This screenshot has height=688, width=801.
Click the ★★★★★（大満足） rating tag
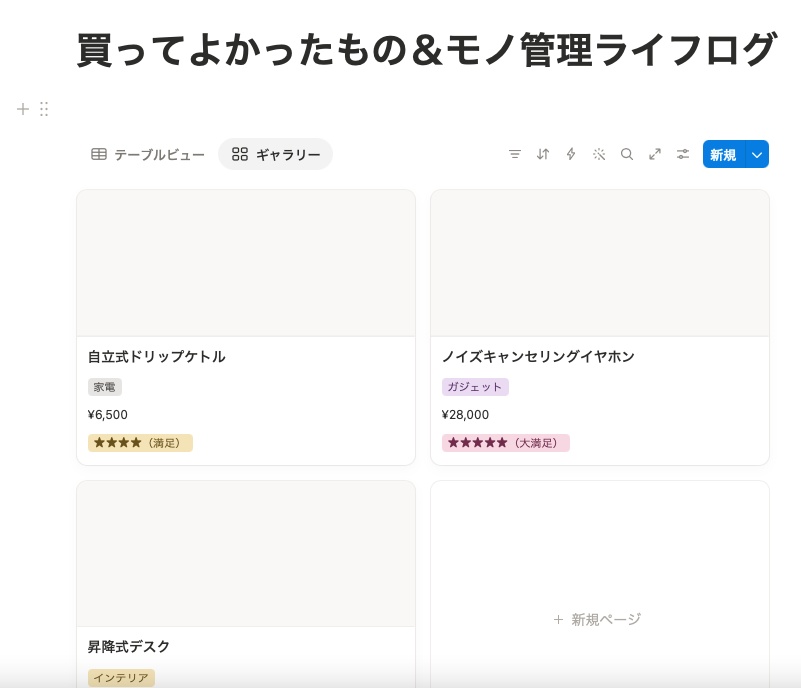coord(506,443)
